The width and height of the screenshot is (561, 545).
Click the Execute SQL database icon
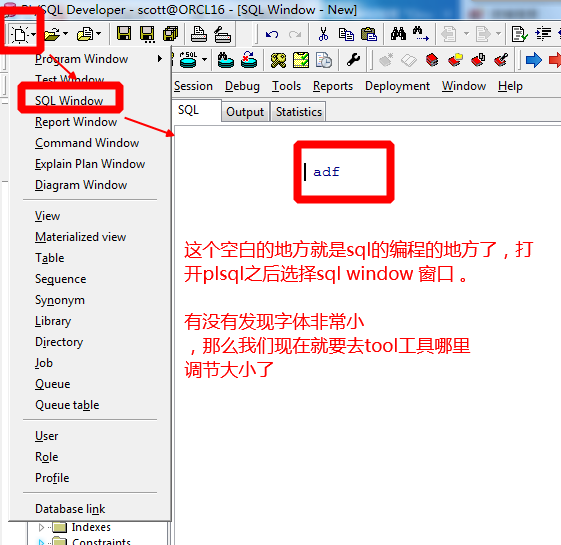pyautogui.click(x=188, y=60)
